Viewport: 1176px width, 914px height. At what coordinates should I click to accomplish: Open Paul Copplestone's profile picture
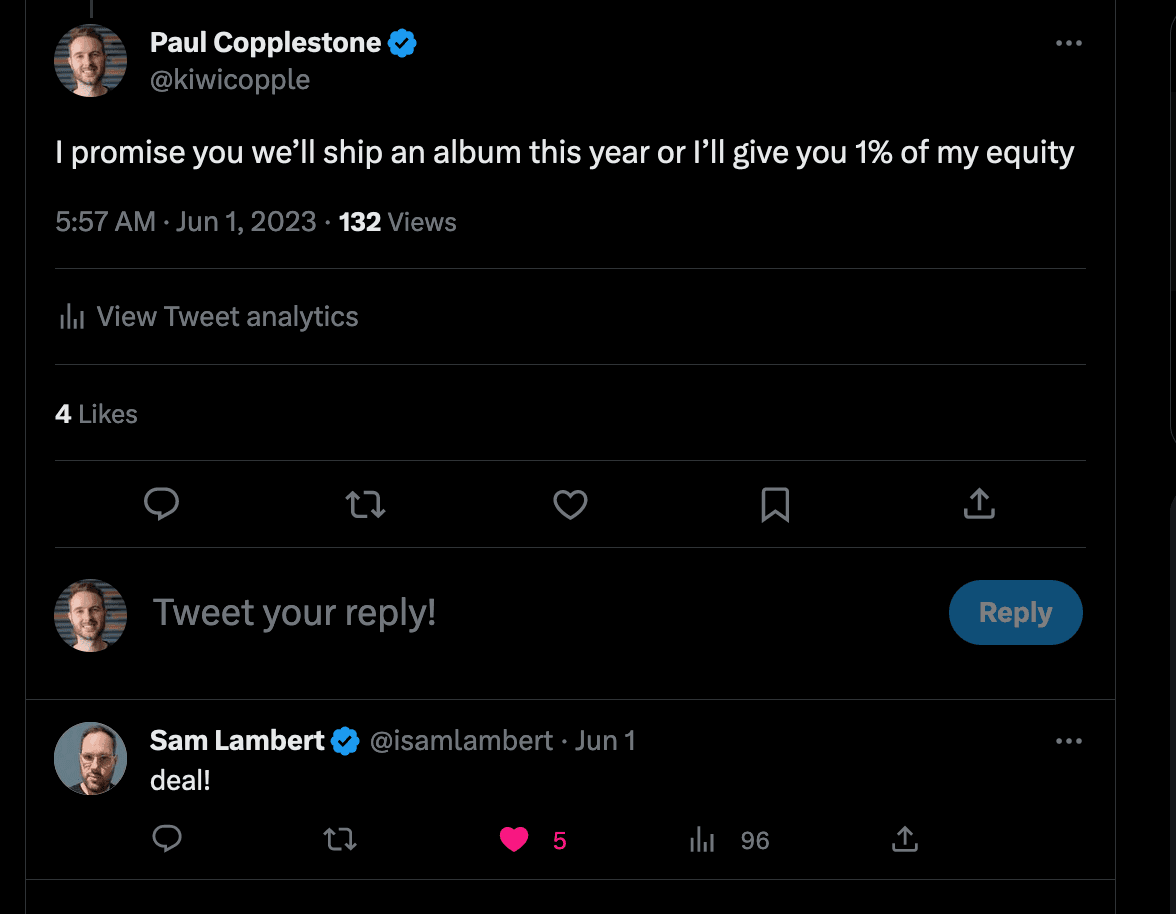coord(90,60)
